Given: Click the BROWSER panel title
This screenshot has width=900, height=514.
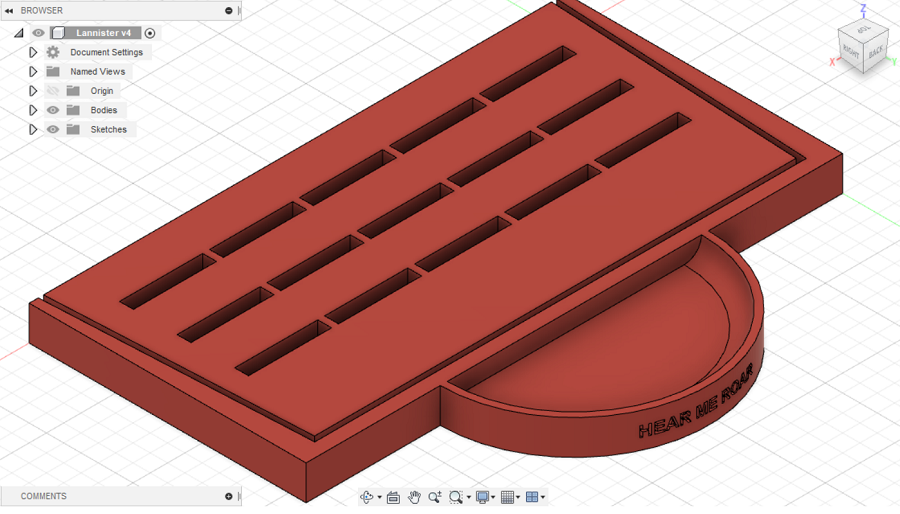Looking at the screenshot, I should (41, 10).
